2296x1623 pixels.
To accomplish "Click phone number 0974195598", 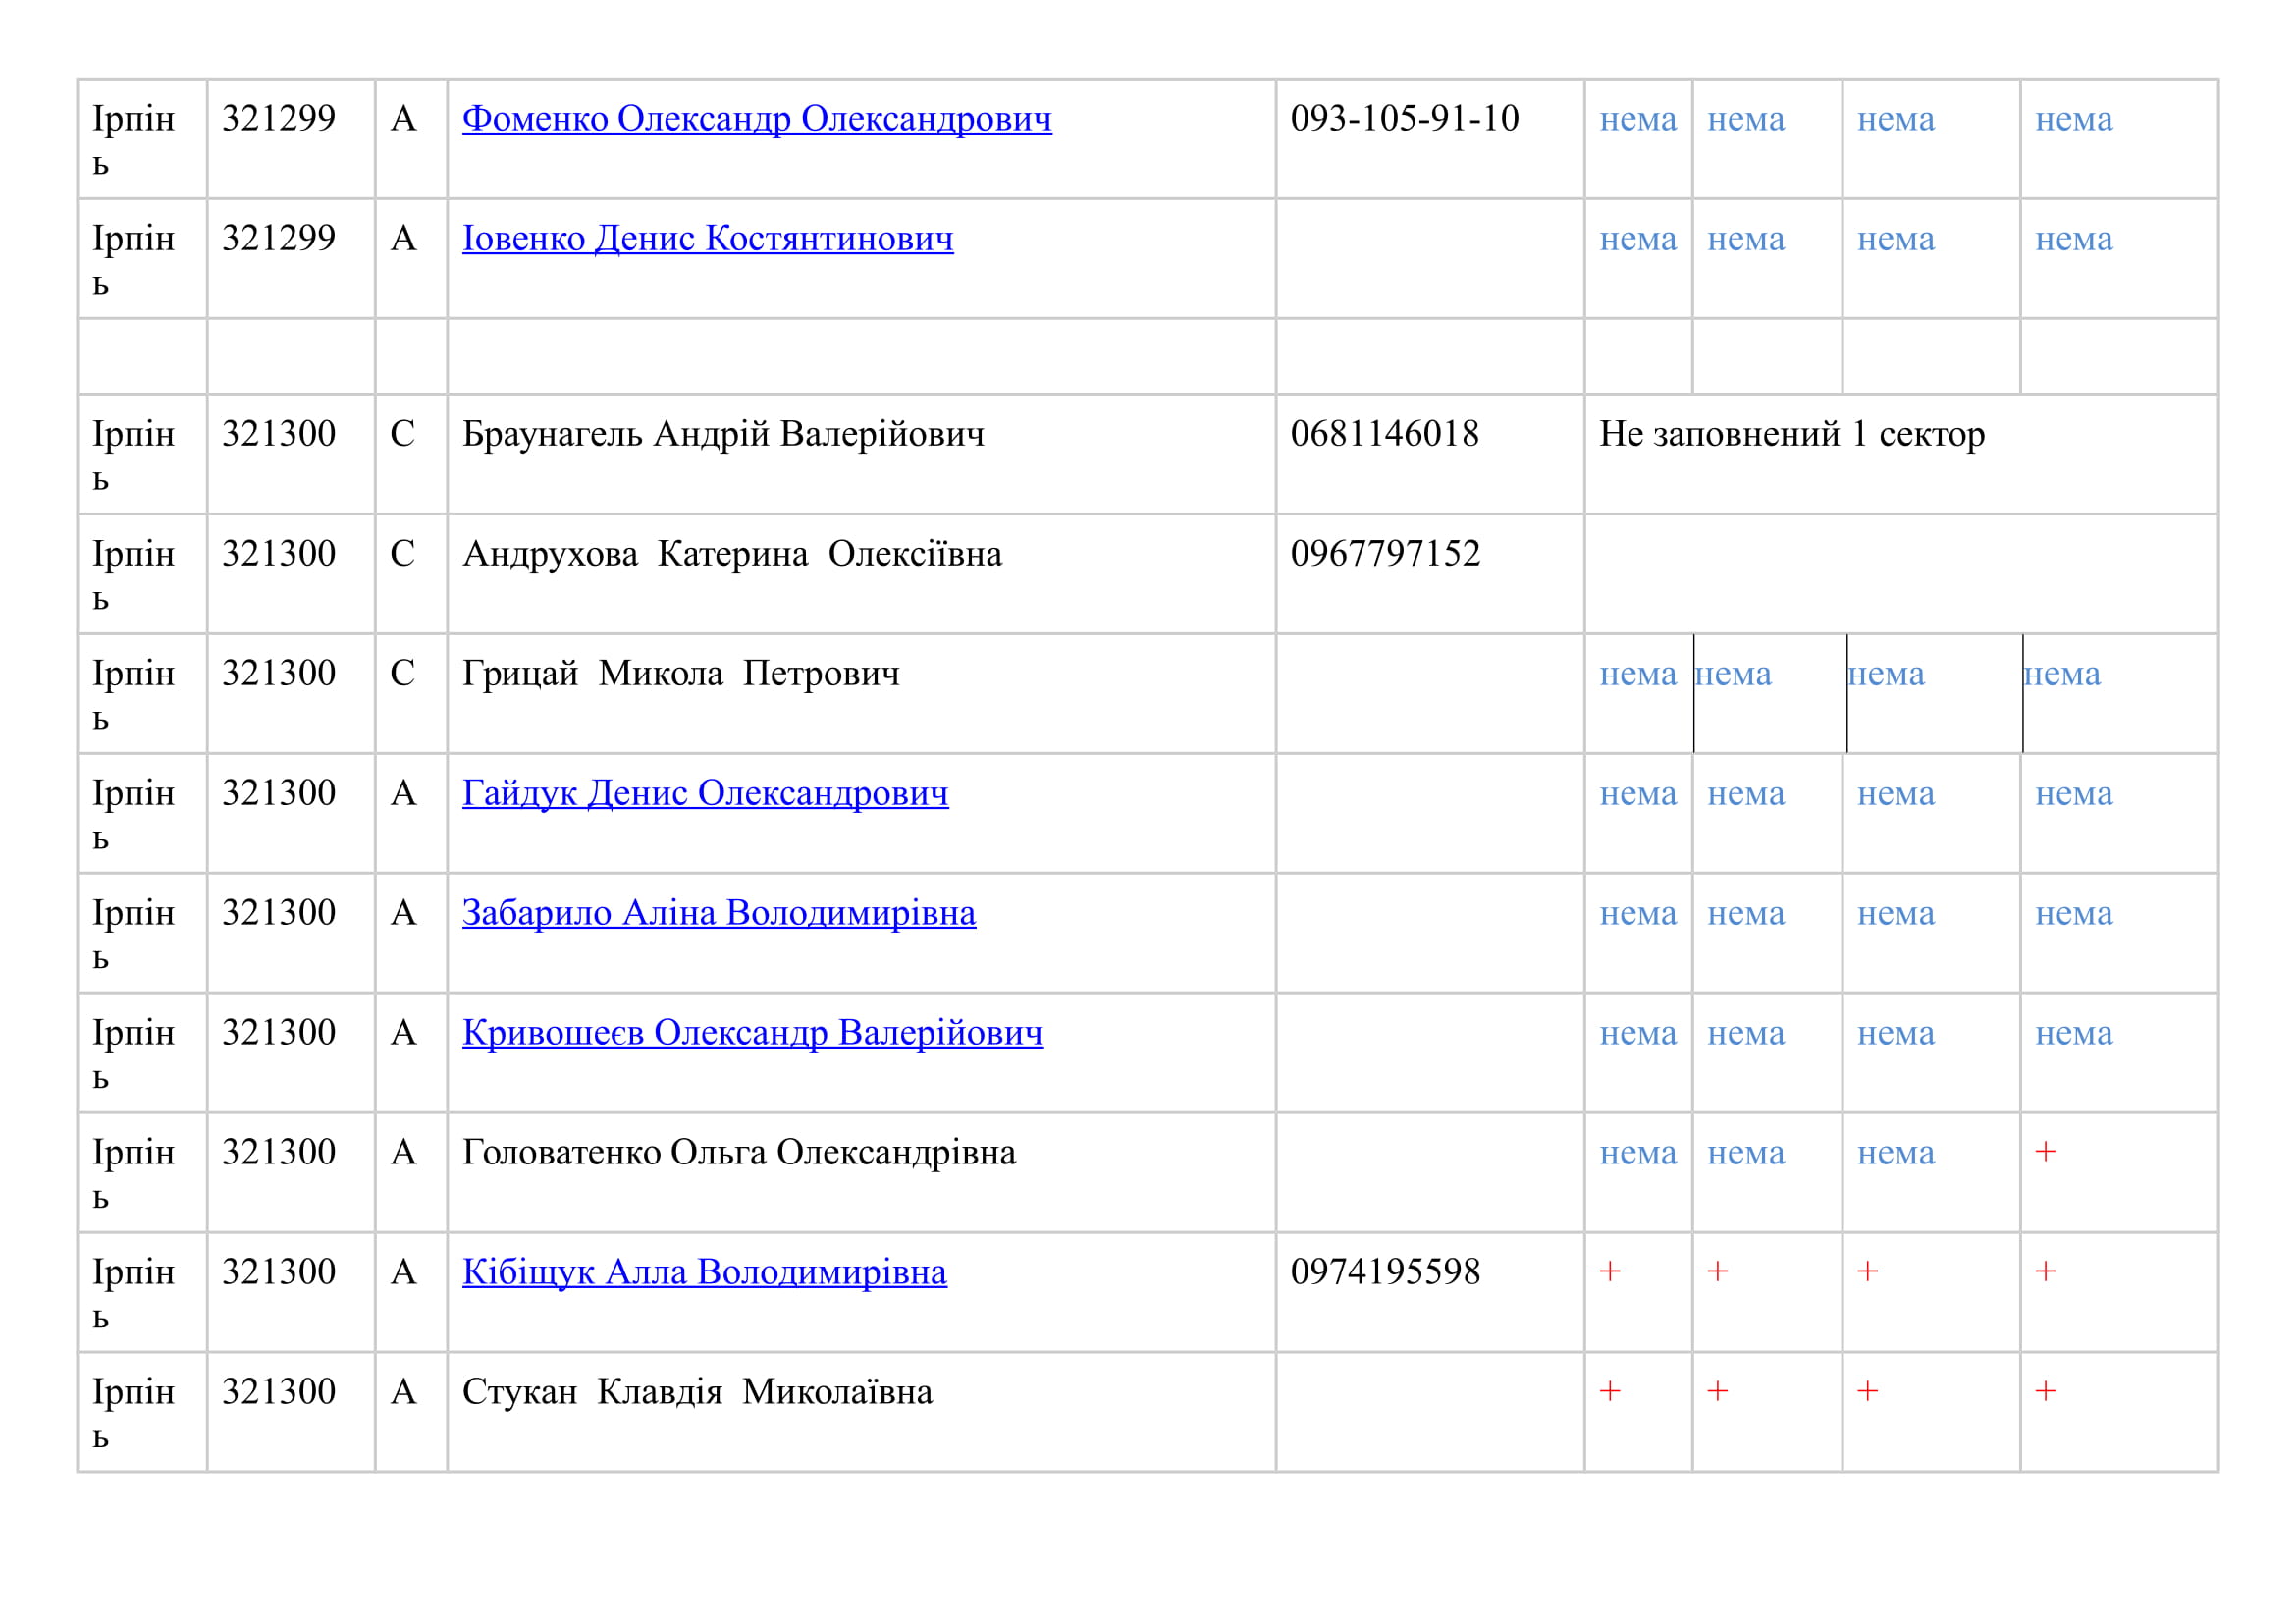I will [1385, 1272].
